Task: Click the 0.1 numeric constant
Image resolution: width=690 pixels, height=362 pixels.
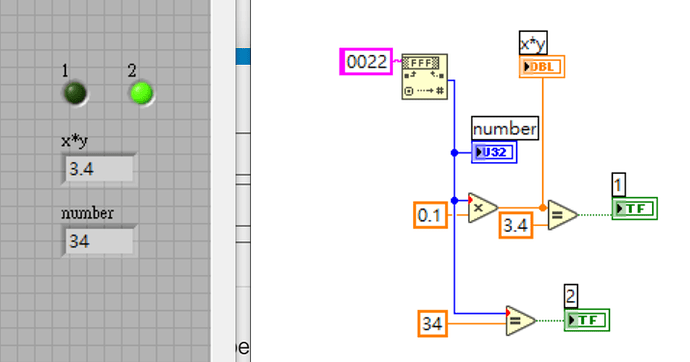Action: [x=430, y=215]
